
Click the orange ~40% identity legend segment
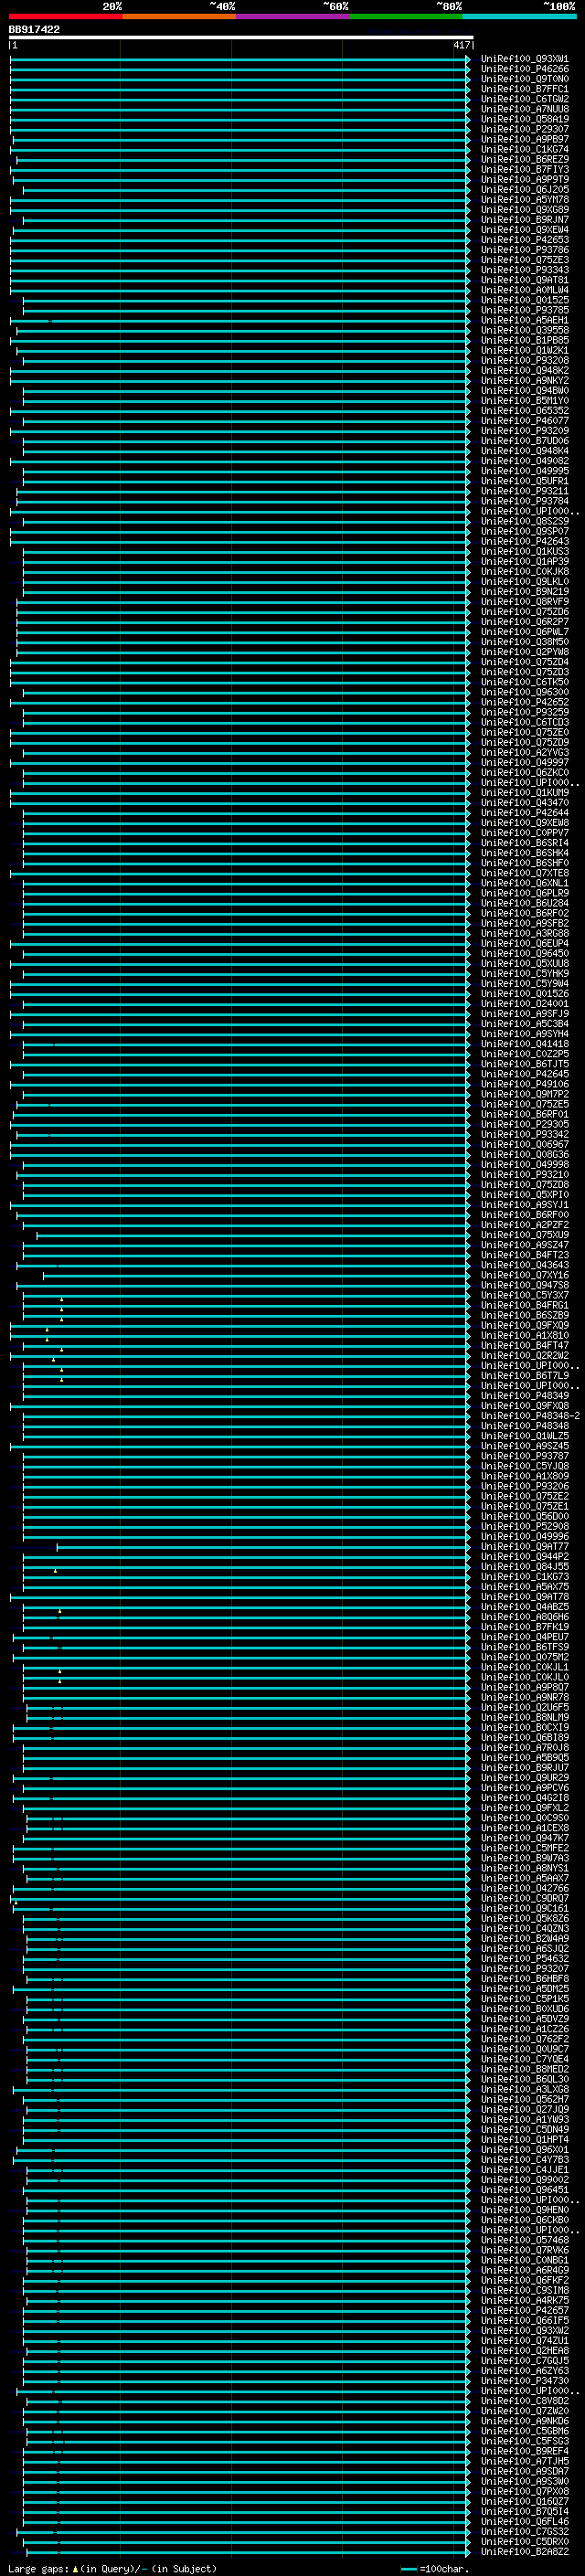pyautogui.click(x=179, y=16)
